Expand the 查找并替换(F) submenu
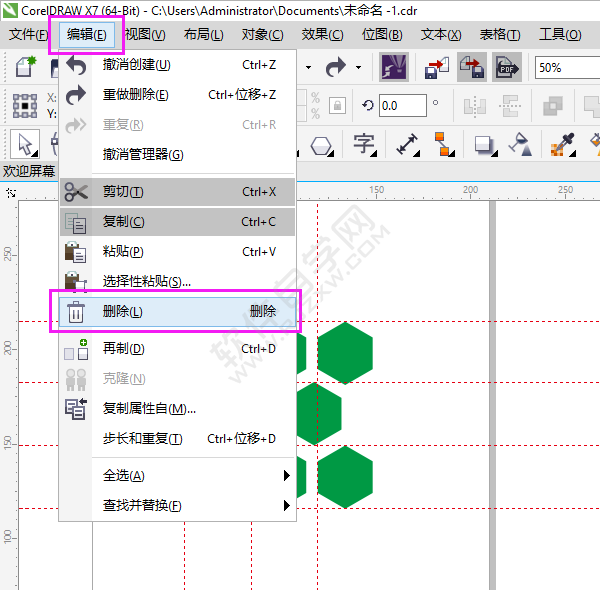Image resolution: width=600 pixels, height=590 pixels. coord(177,505)
